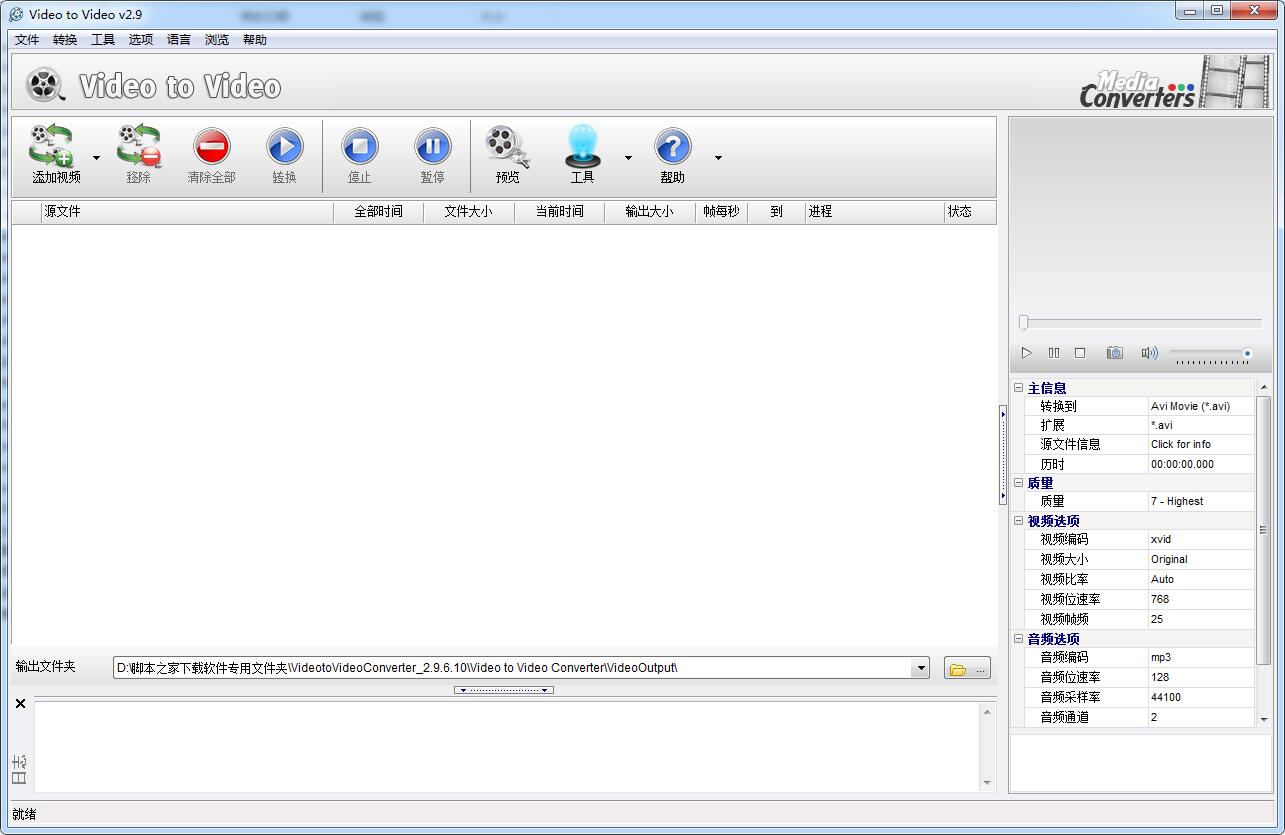1285x835 pixels.
Task: Open output folder path dropdown
Action: pos(920,668)
